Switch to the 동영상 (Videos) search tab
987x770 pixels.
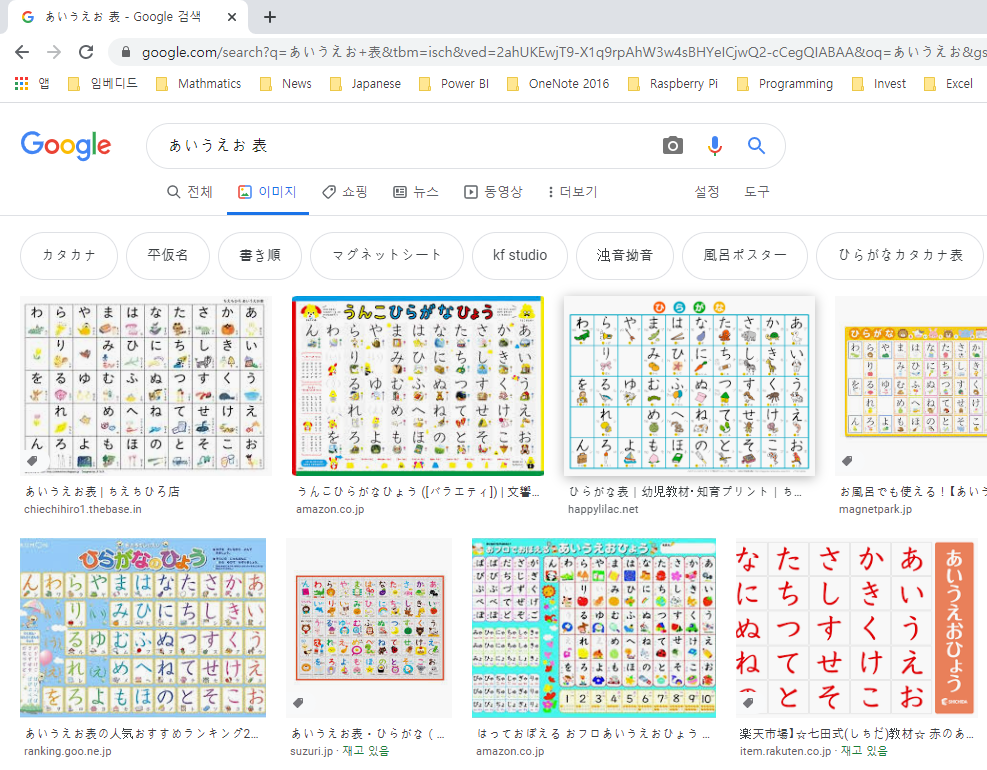pyautogui.click(x=493, y=192)
